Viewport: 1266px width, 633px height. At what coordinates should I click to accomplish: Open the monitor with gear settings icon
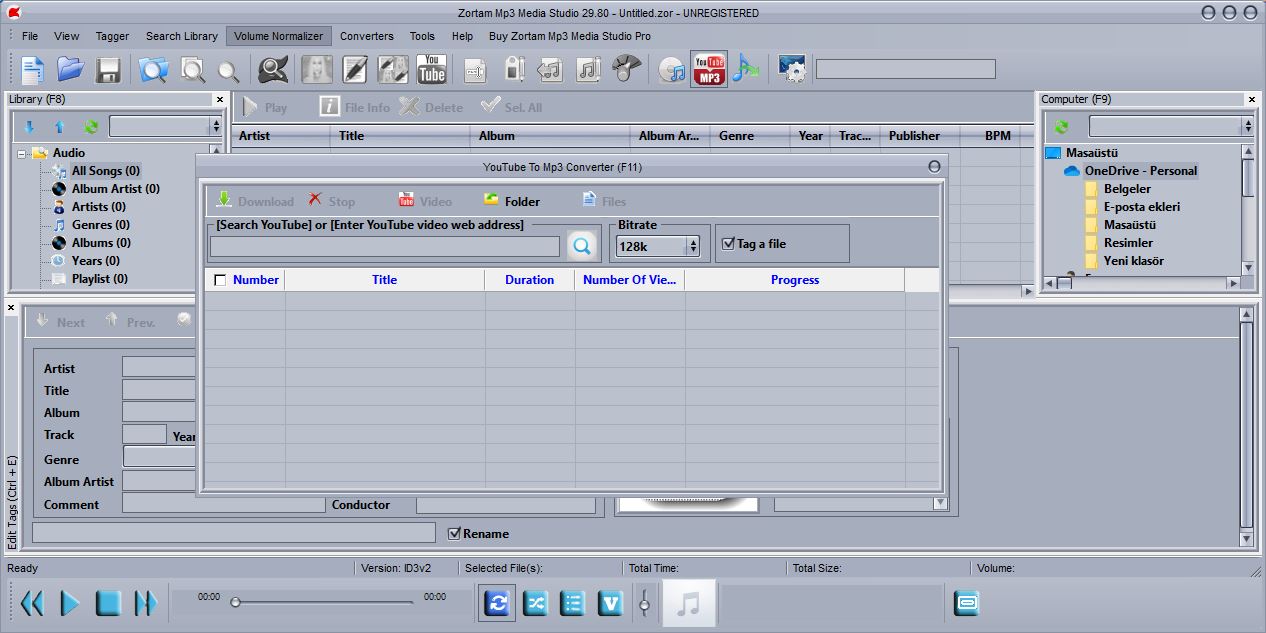click(792, 69)
